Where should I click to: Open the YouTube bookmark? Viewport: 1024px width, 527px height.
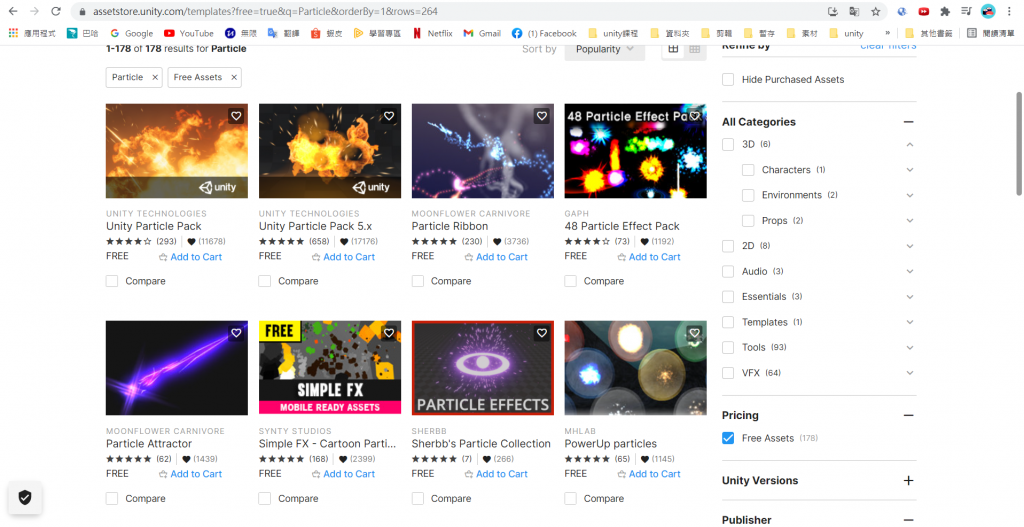pos(189,33)
